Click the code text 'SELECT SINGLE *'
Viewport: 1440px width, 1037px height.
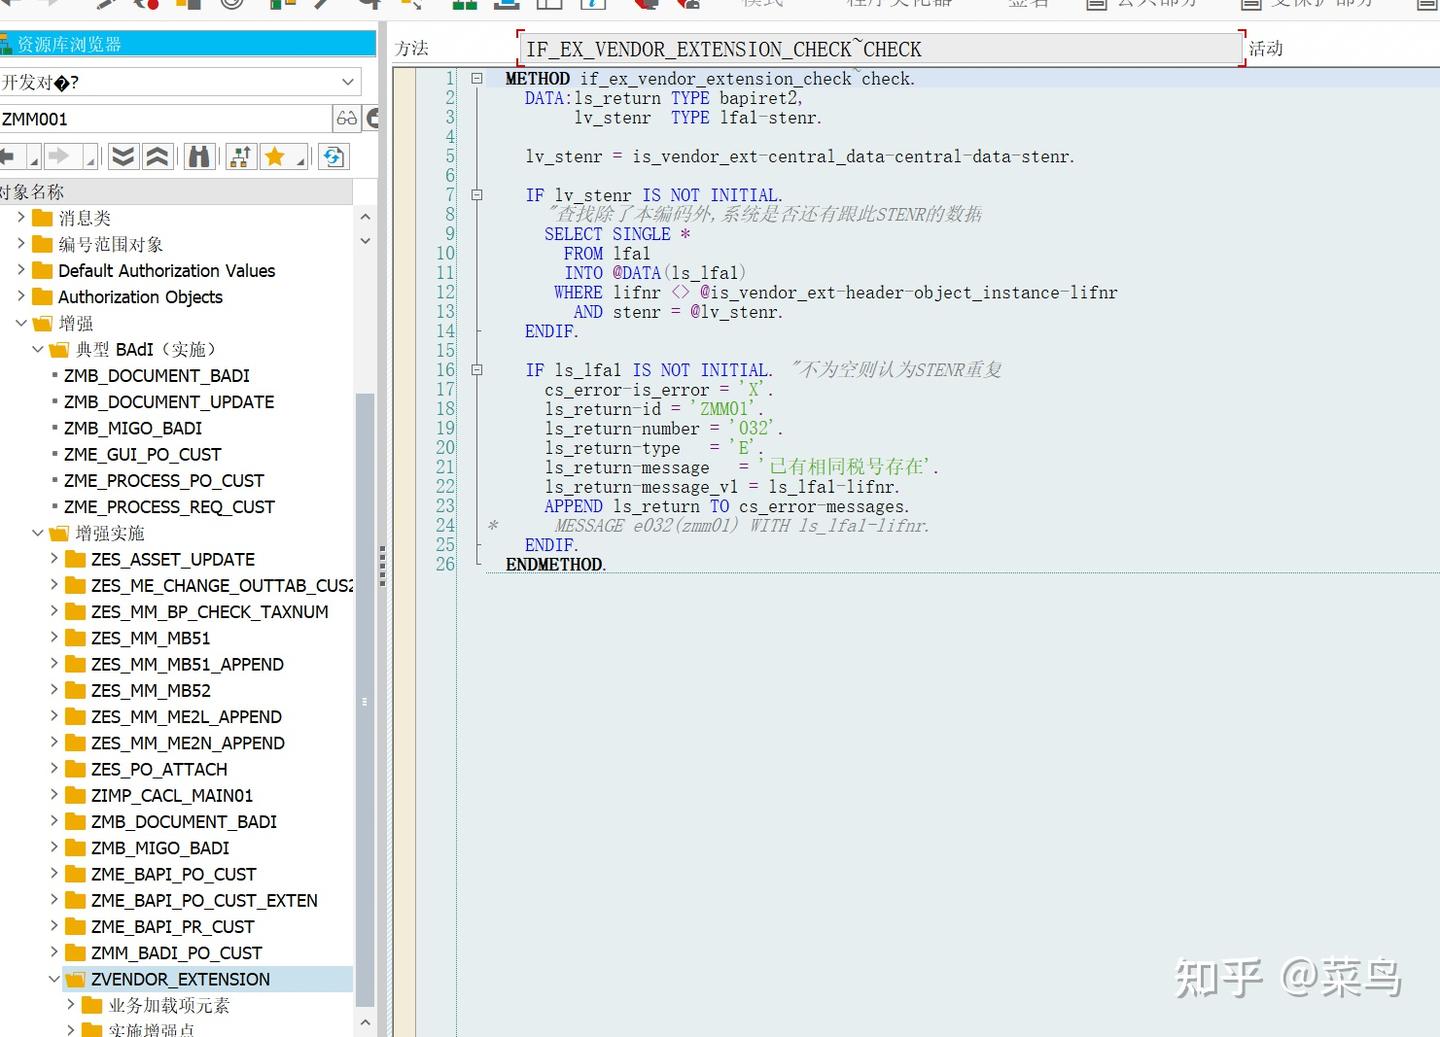pos(617,234)
